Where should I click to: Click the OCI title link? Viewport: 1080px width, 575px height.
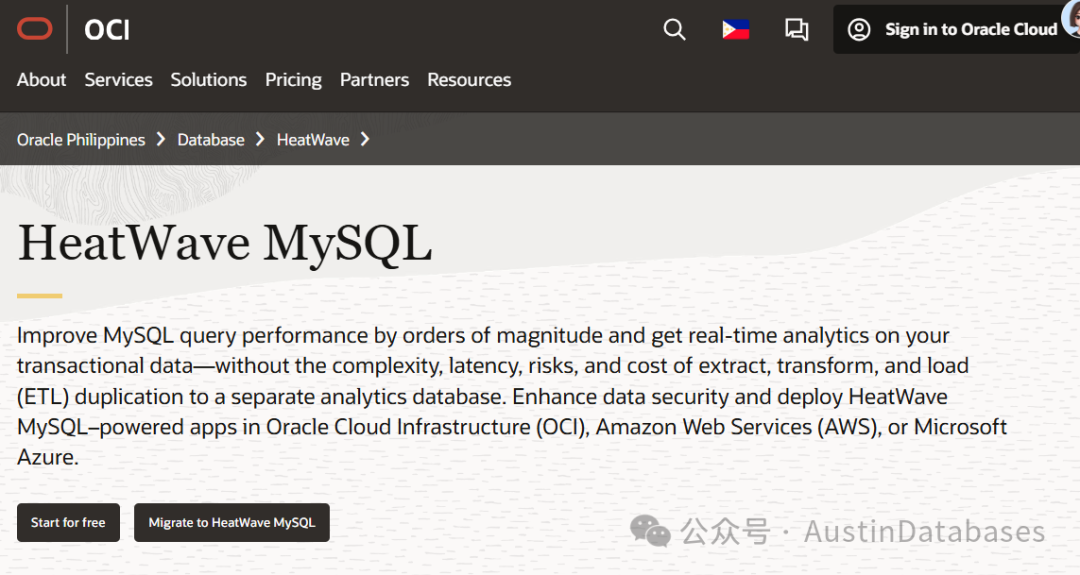click(x=107, y=30)
